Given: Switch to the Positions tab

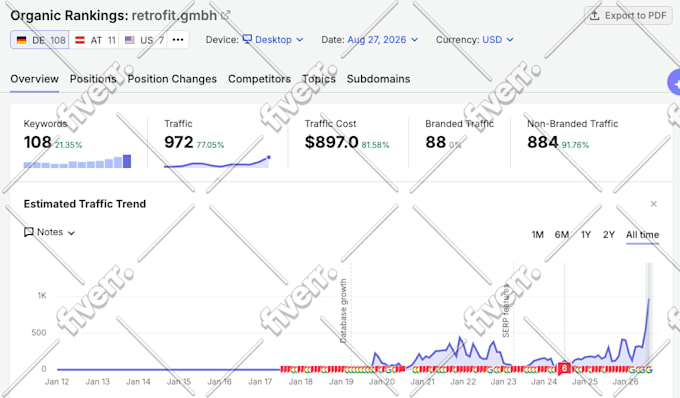Looking at the screenshot, I should click(93, 79).
